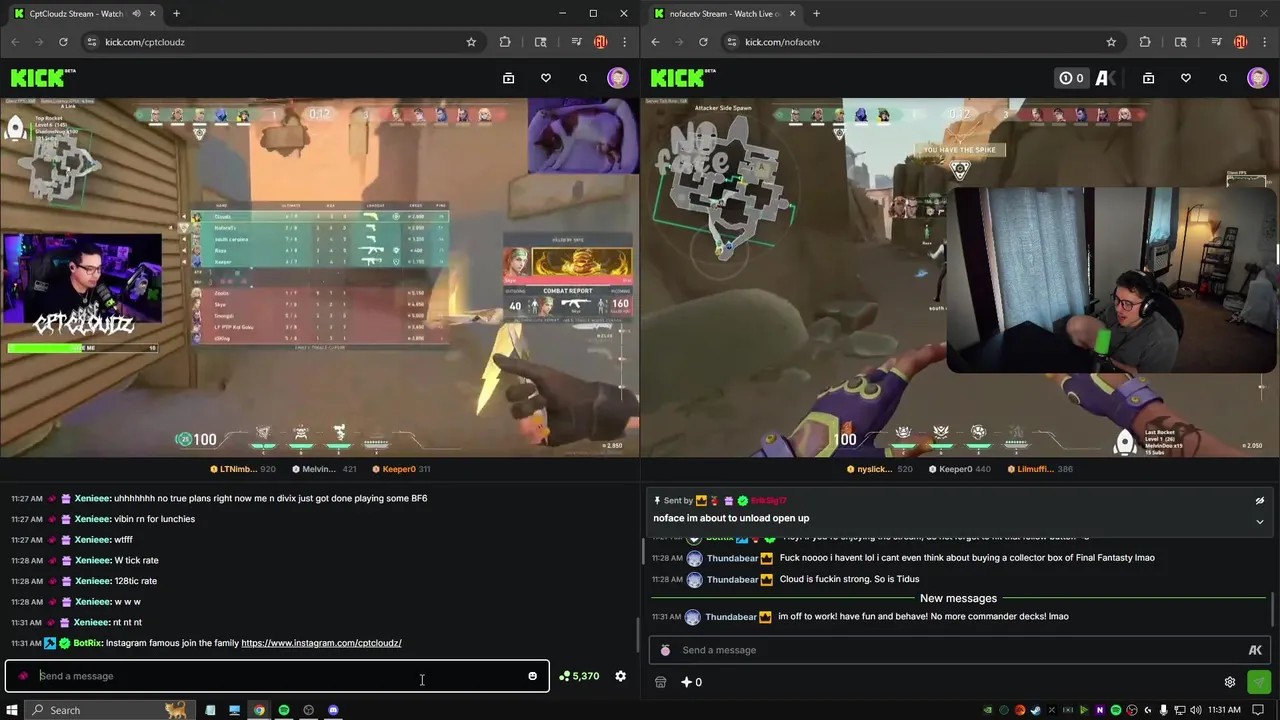The width and height of the screenshot is (1280, 720).
Task: Open Google Chrome from the taskbar
Action: point(259,710)
